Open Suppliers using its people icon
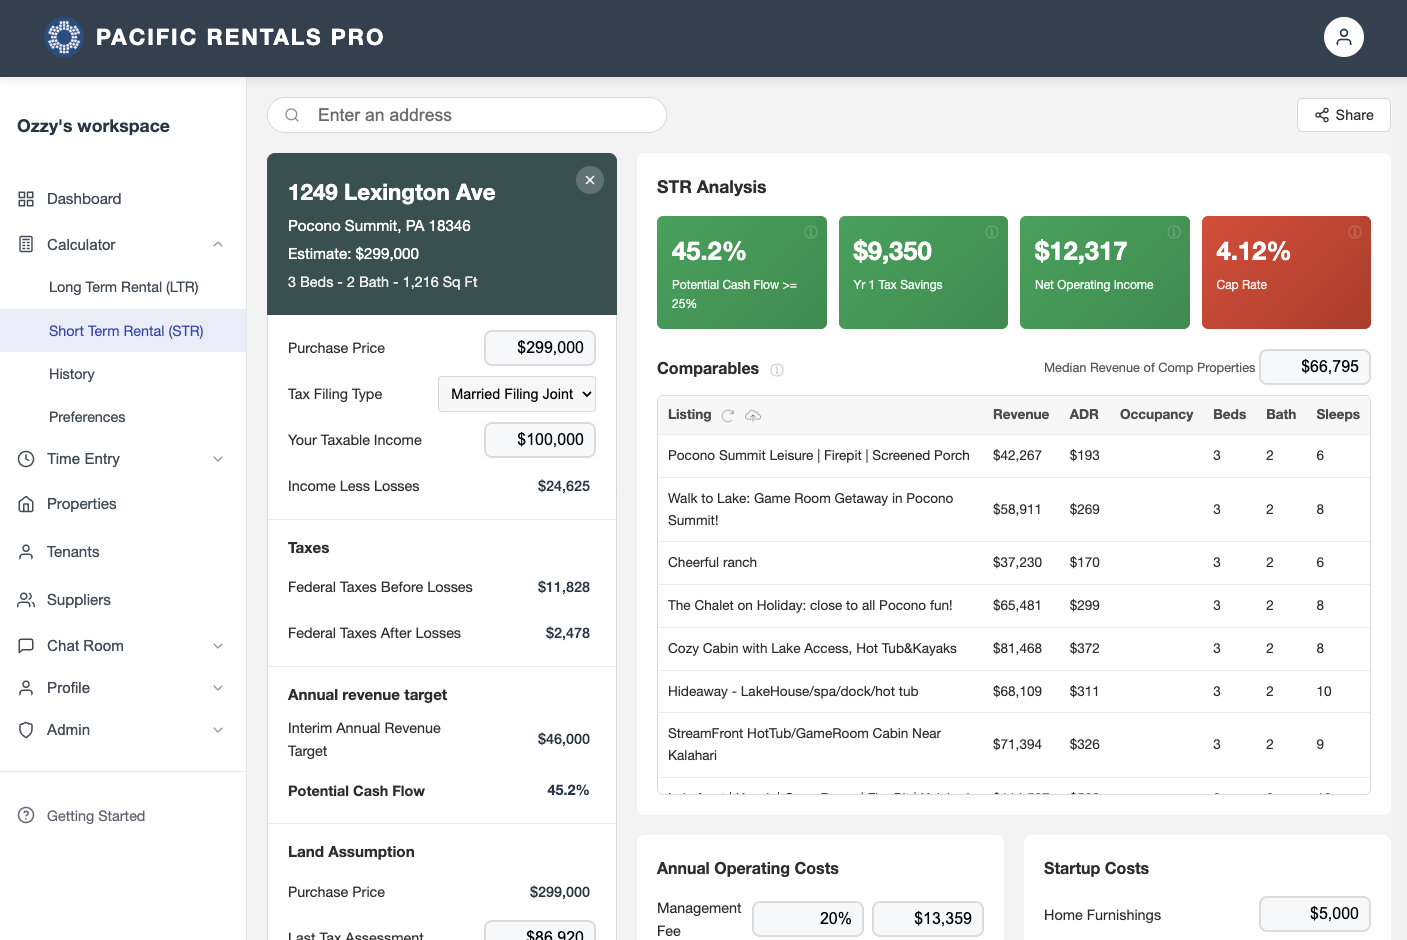The image size is (1407, 940). (25, 599)
